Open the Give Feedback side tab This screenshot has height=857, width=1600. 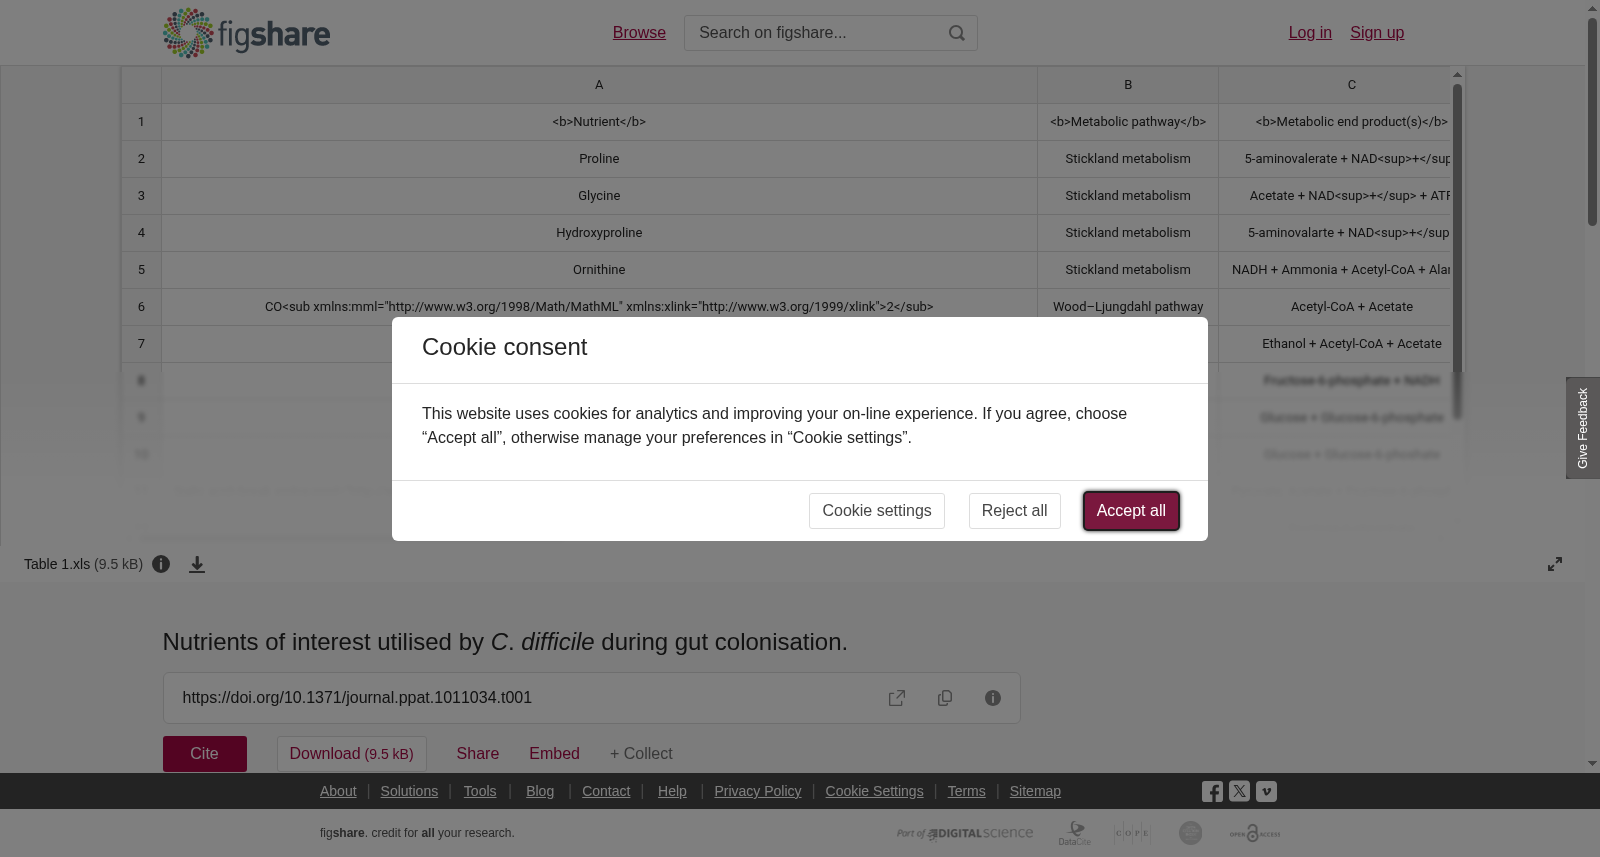(x=1583, y=428)
